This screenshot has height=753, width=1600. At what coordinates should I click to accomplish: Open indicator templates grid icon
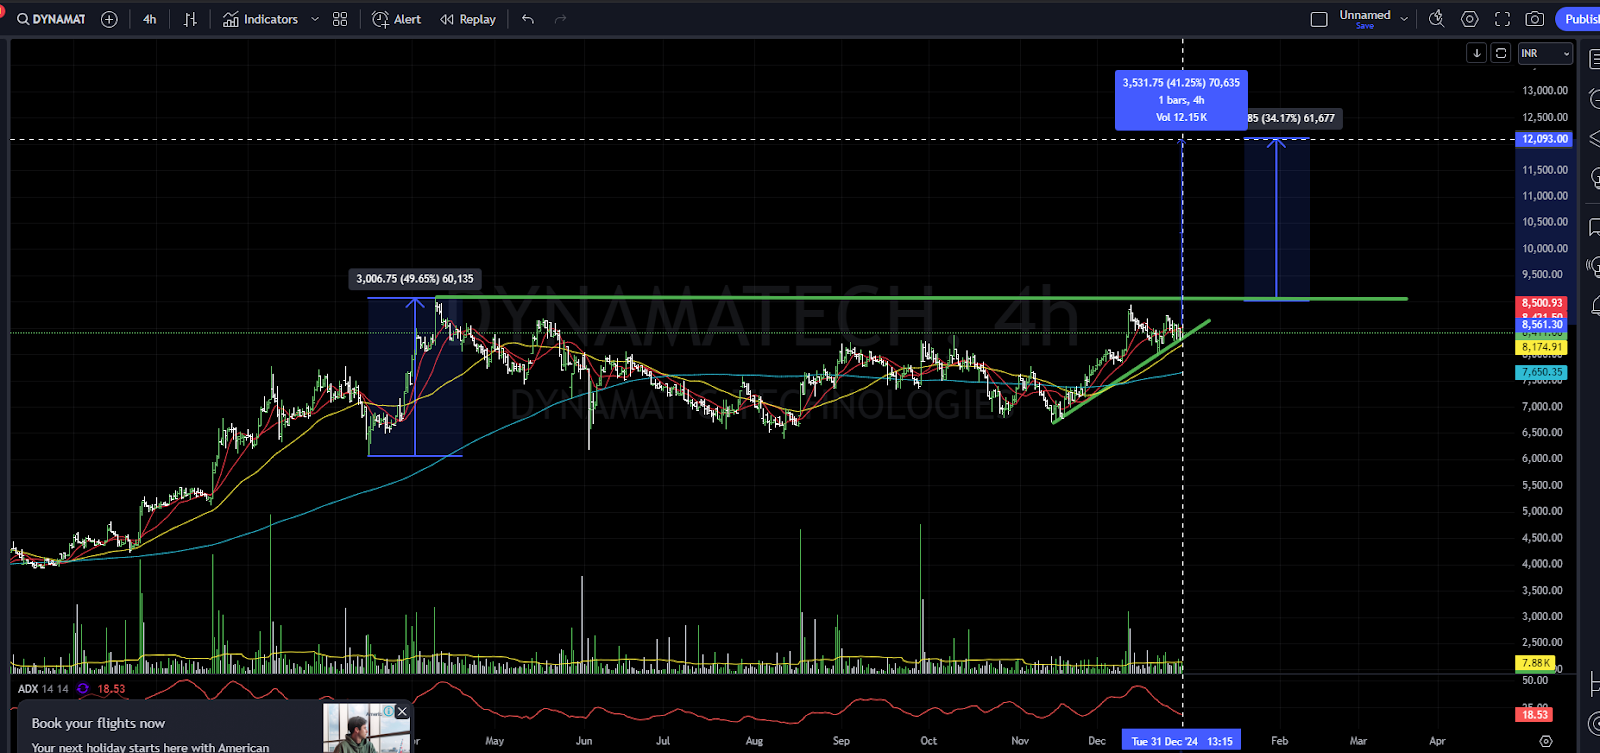[x=340, y=19]
